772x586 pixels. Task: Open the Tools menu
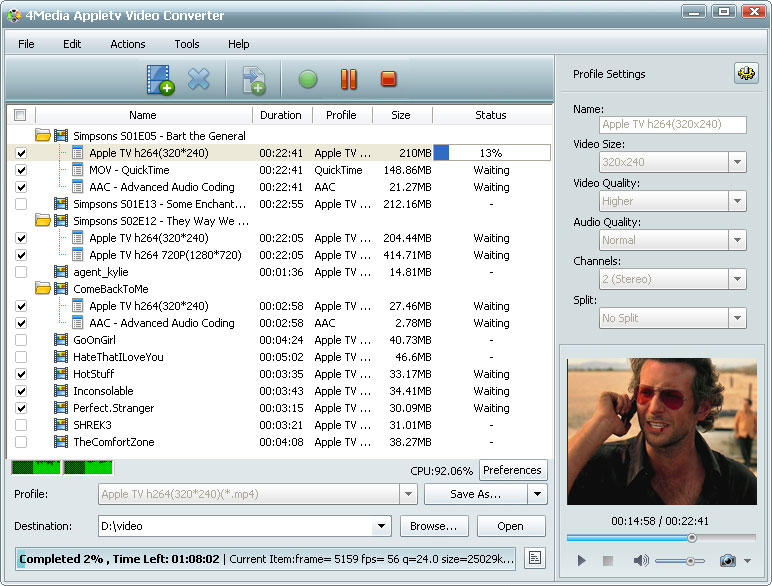click(187, 44)
